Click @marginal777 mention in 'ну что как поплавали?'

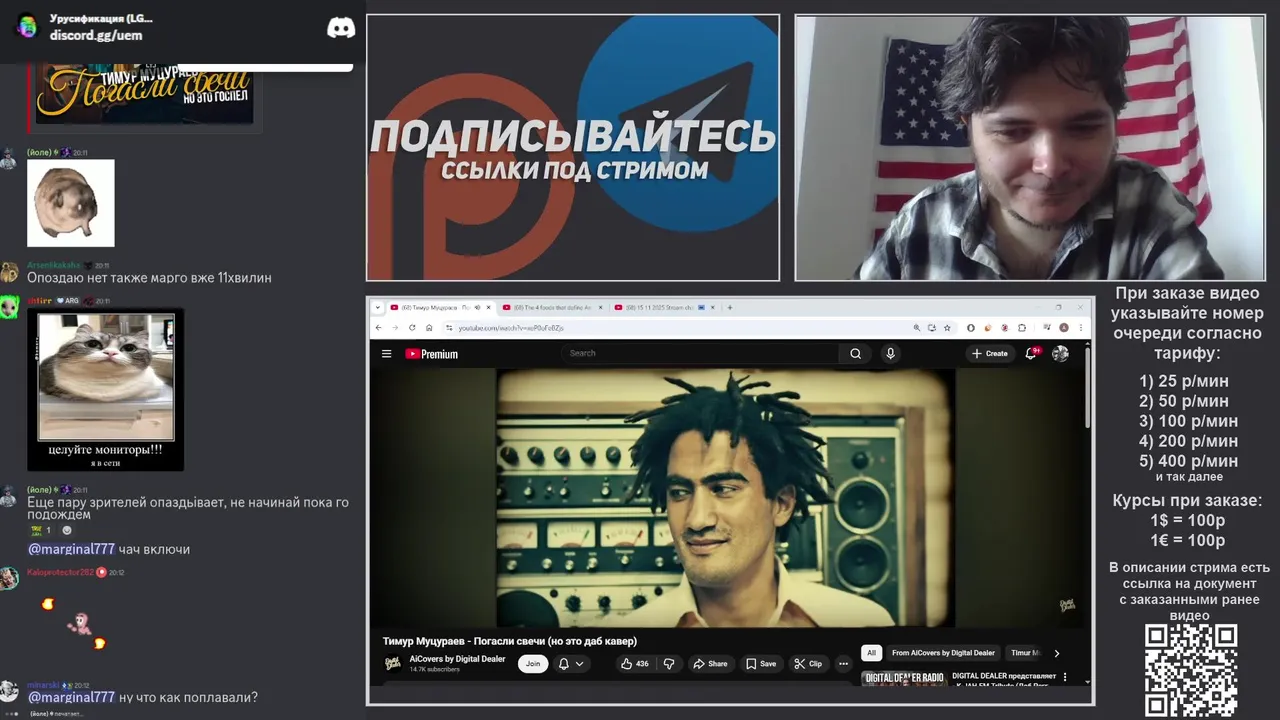(x=71, y=697)
